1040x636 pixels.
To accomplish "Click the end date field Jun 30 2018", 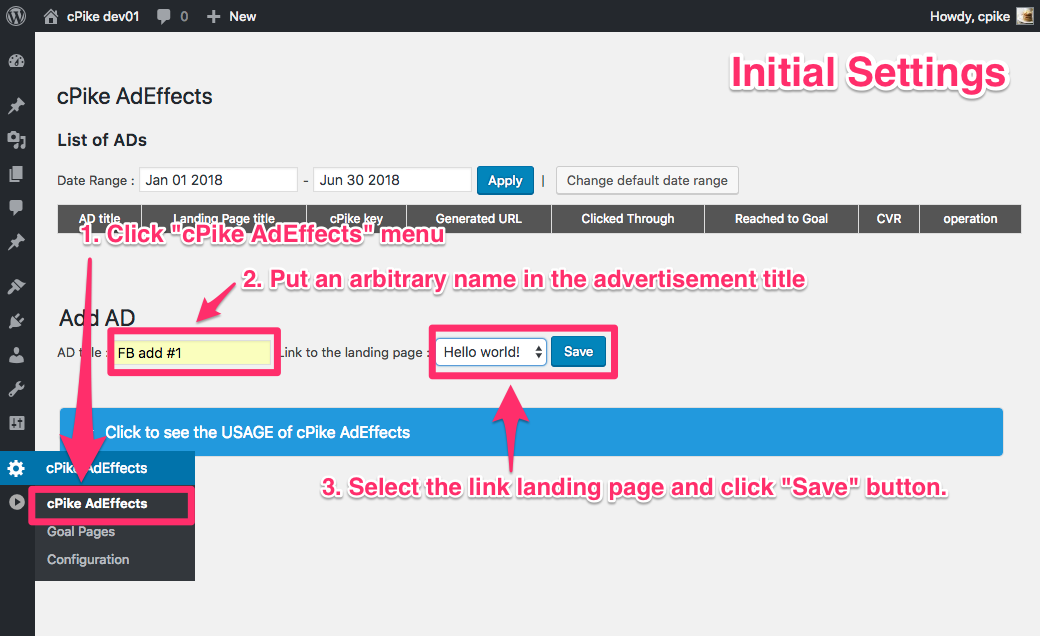I will tap(393, 180).
